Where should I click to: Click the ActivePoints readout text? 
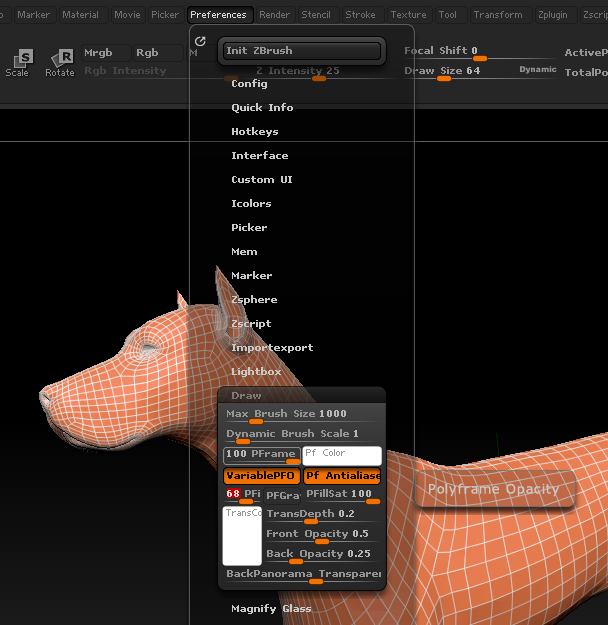tap(586, 53)
